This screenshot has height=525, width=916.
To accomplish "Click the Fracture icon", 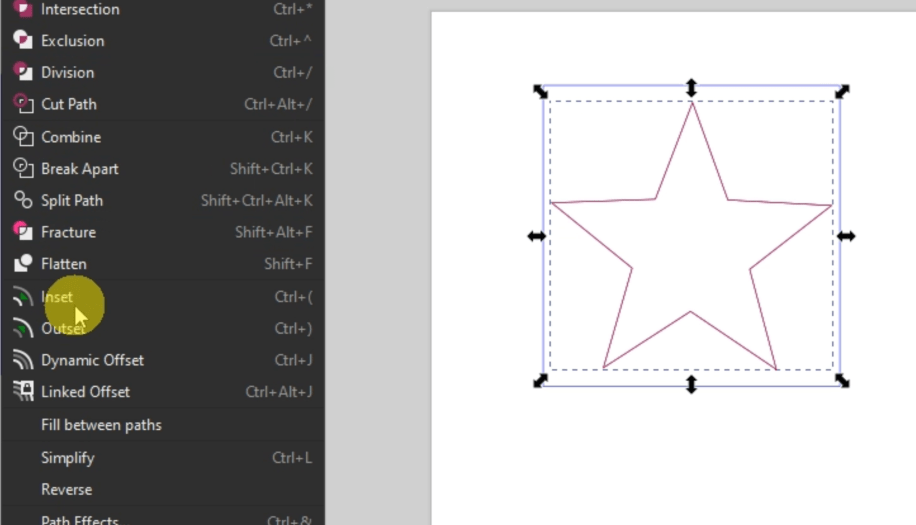I will point(22,232).
